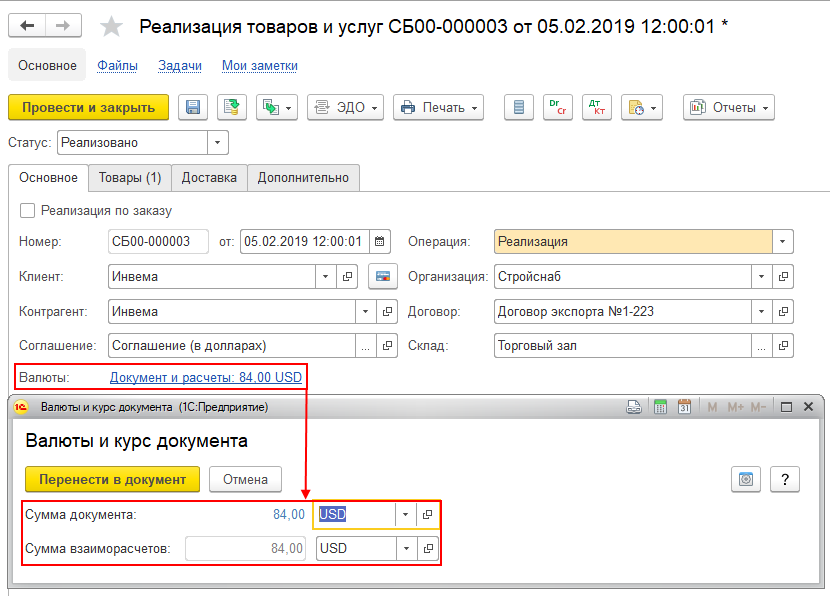Open the Операция dropdown list

(x=782, y=241)
